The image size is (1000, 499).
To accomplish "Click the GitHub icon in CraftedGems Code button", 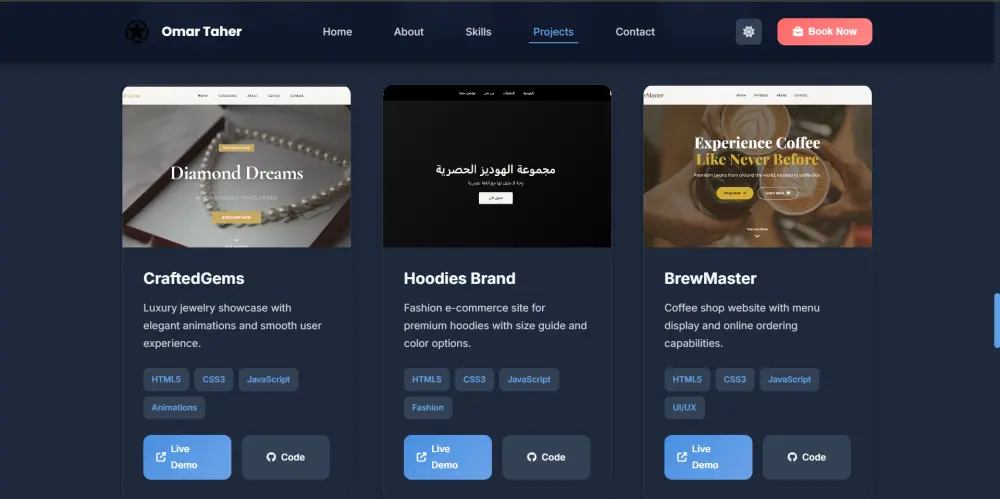I will (271, 457).
